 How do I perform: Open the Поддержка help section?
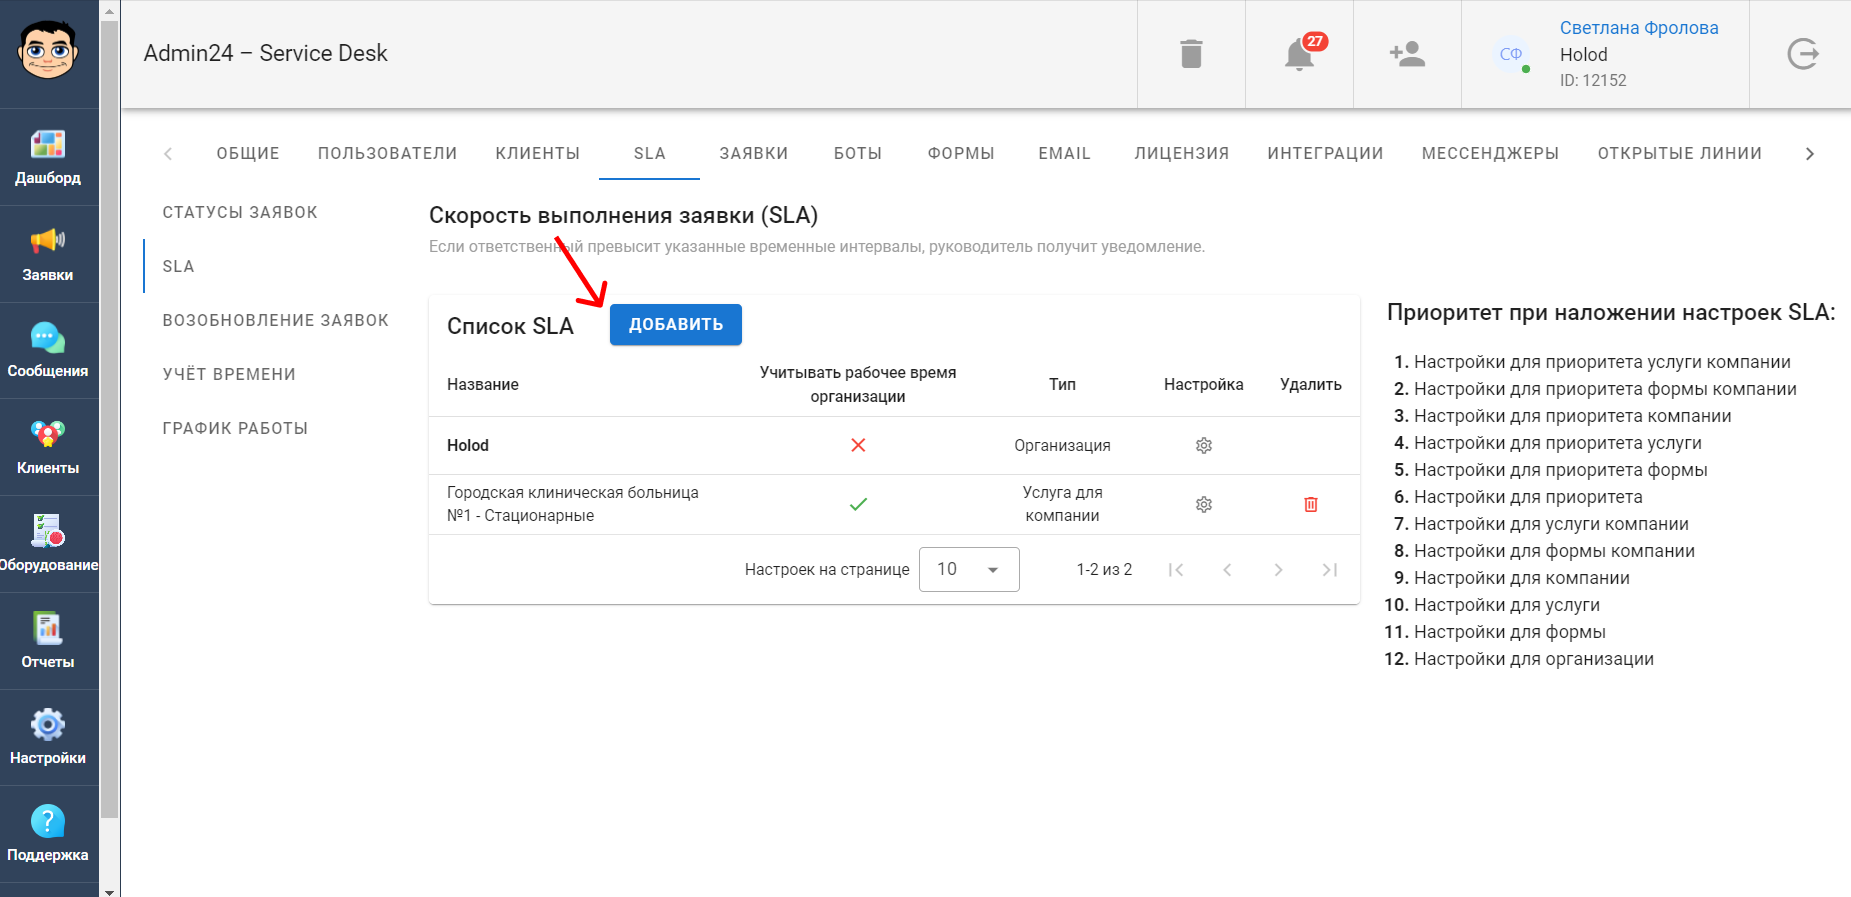[x=48, y=834]
